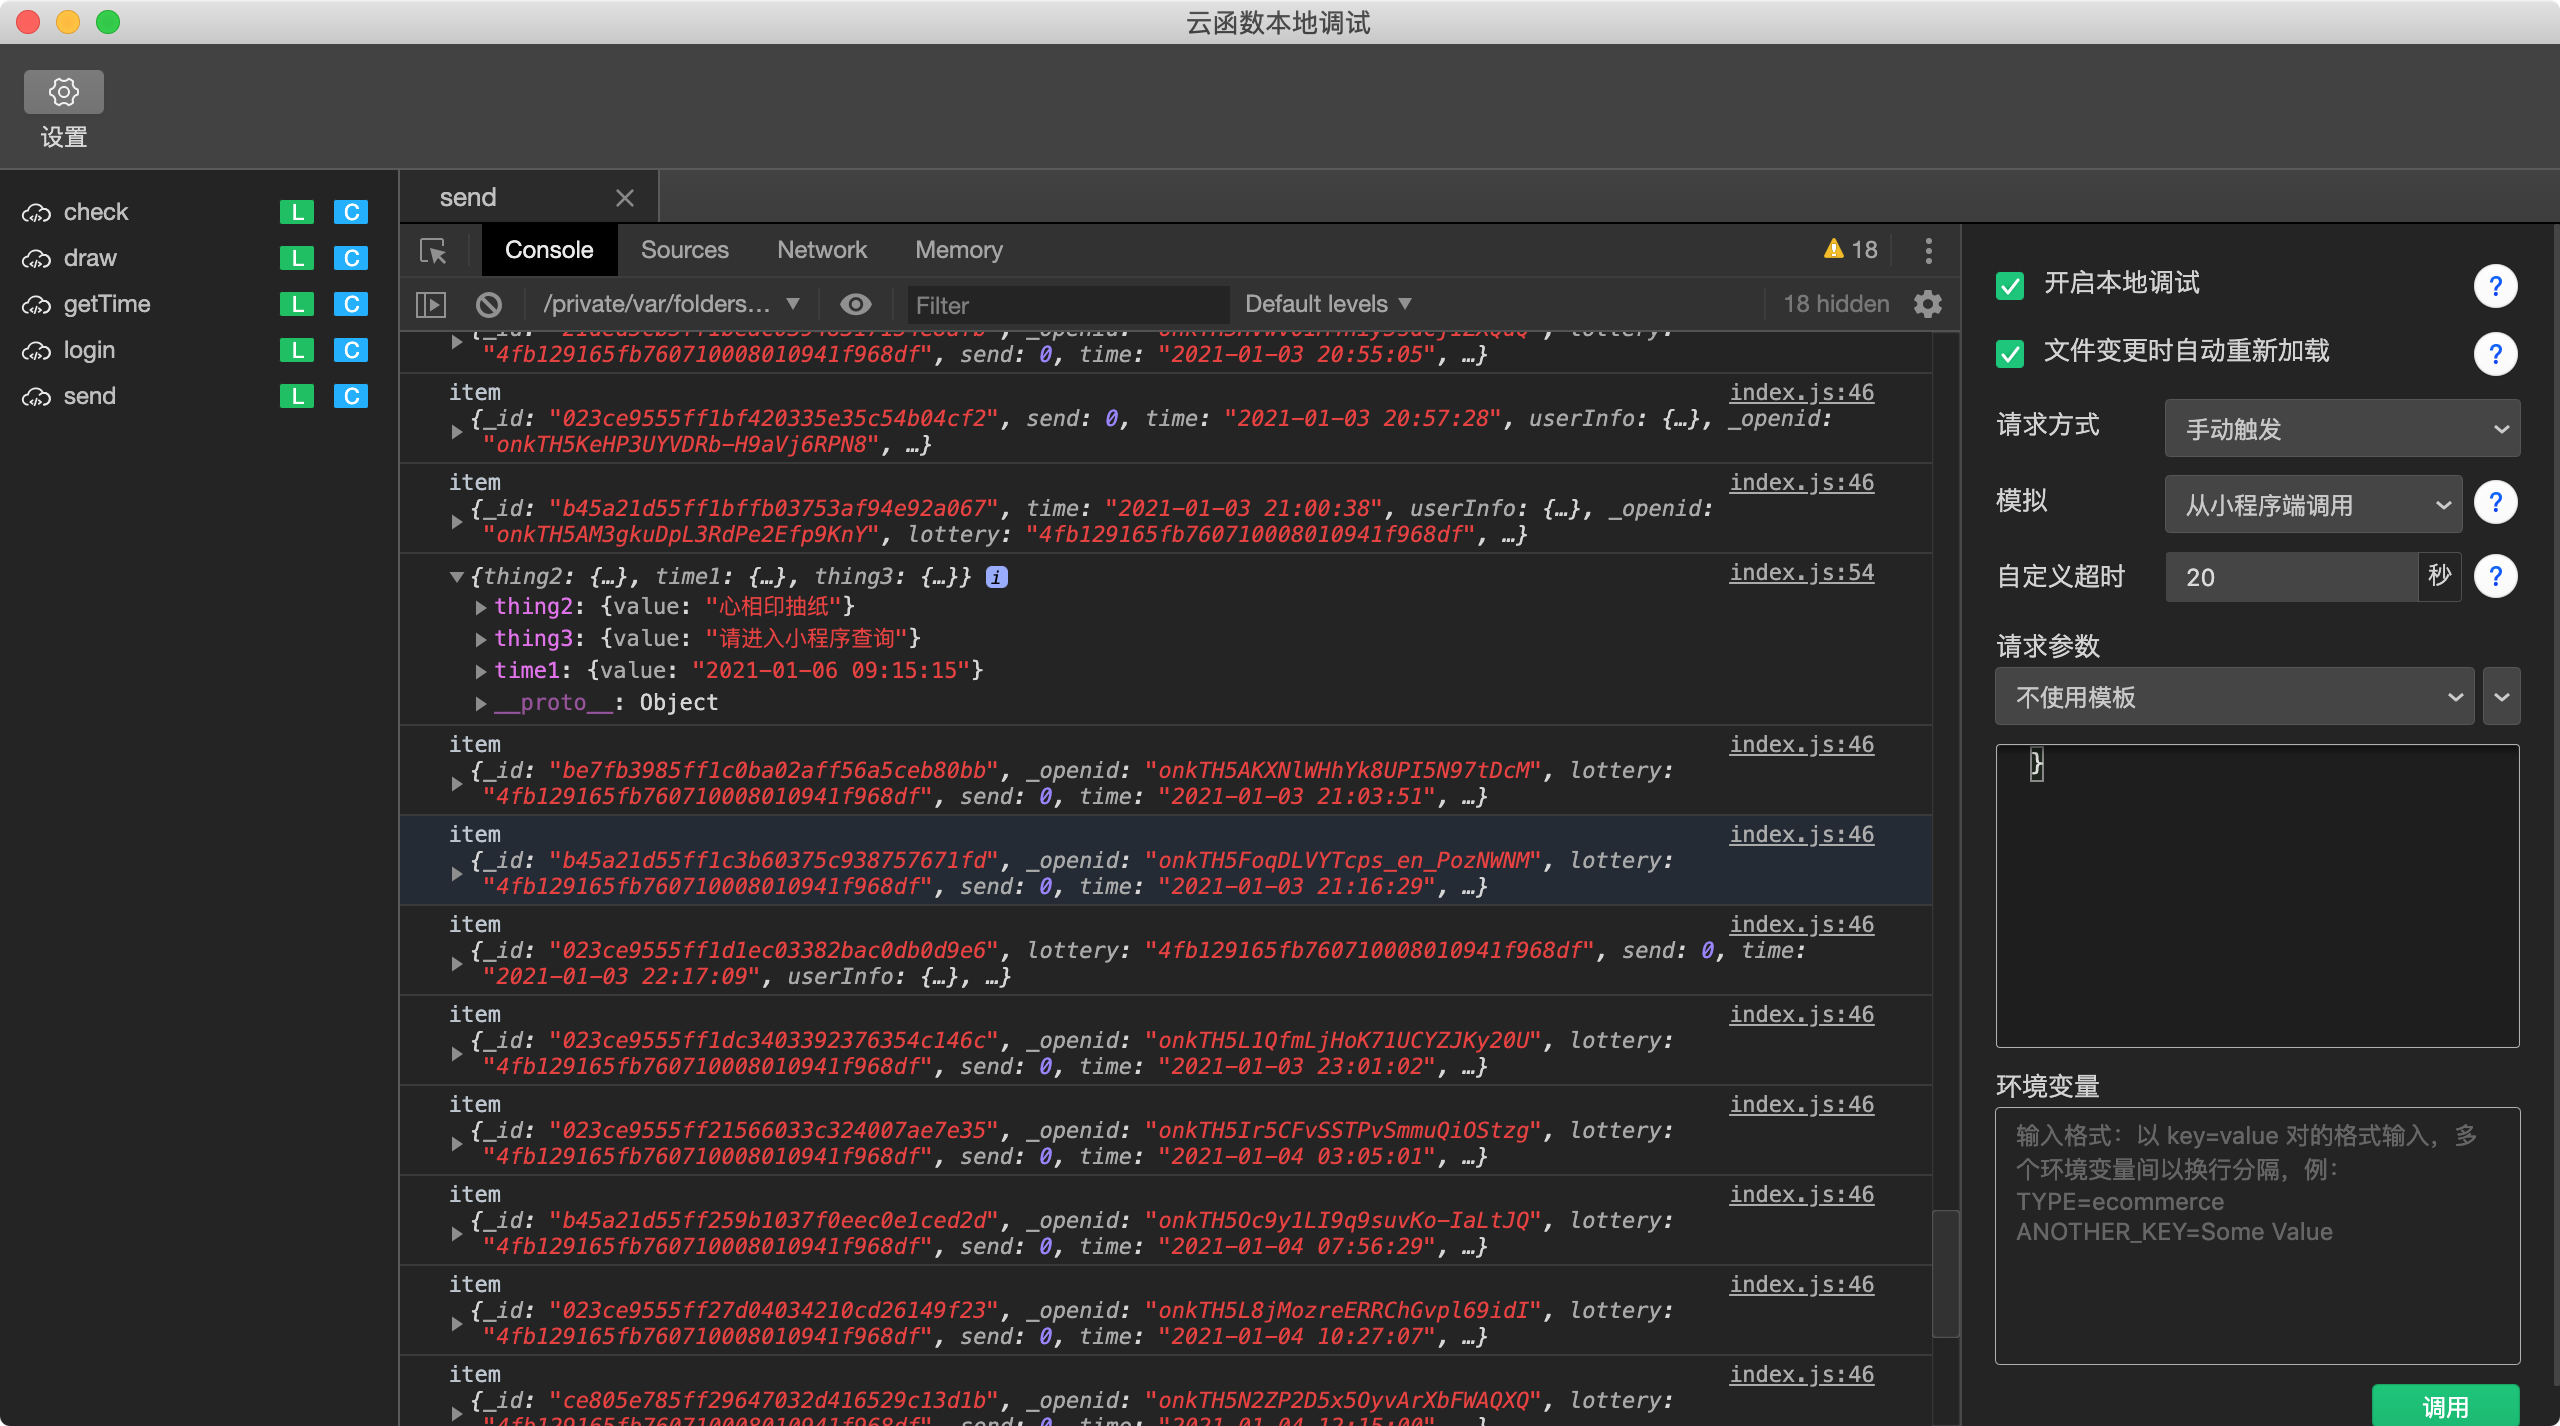Click the green 调用 button
This screenshot has width=2560, height=1426.
(2444, 1405)
